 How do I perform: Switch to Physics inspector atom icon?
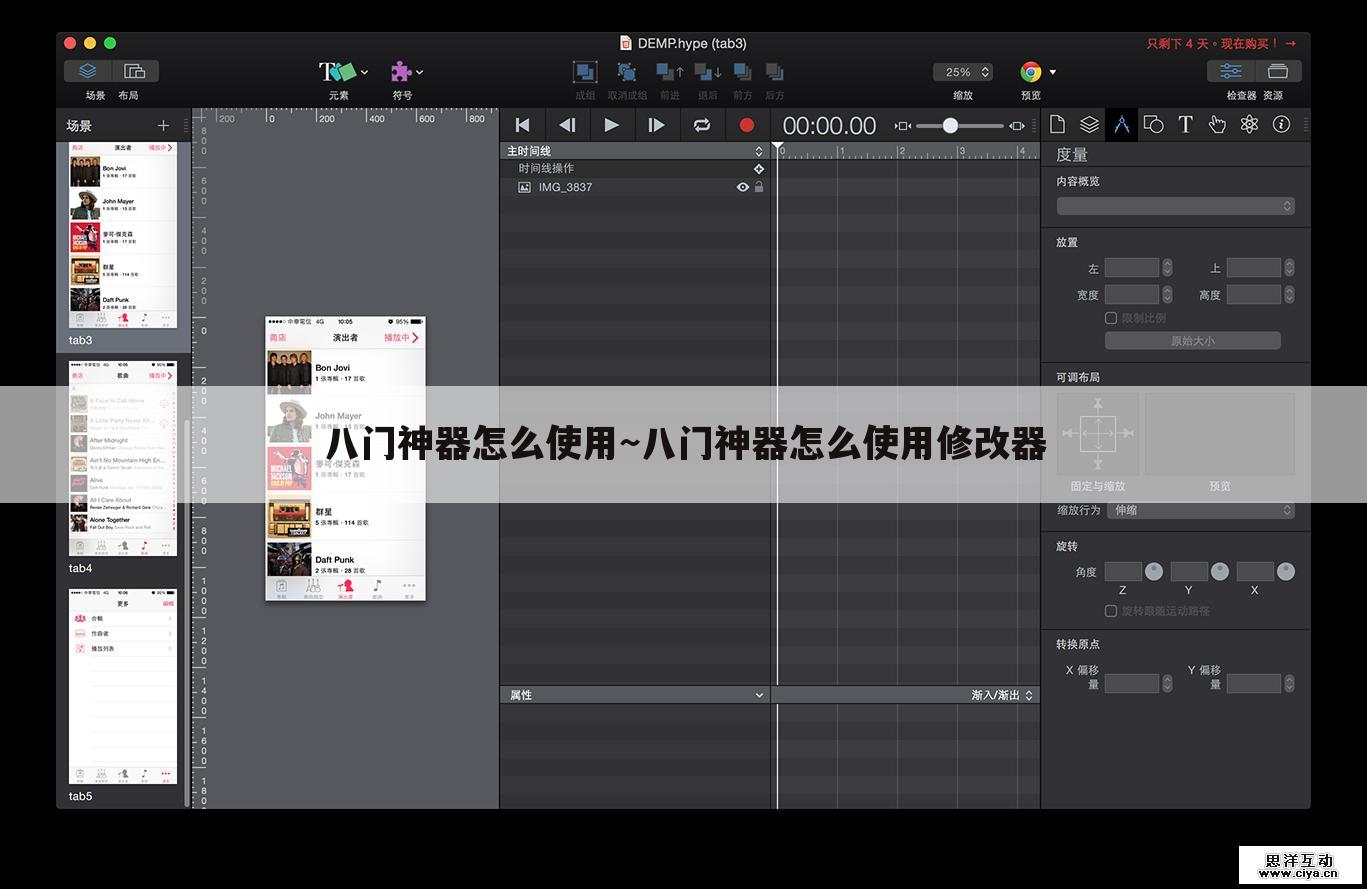point(1249,124)
